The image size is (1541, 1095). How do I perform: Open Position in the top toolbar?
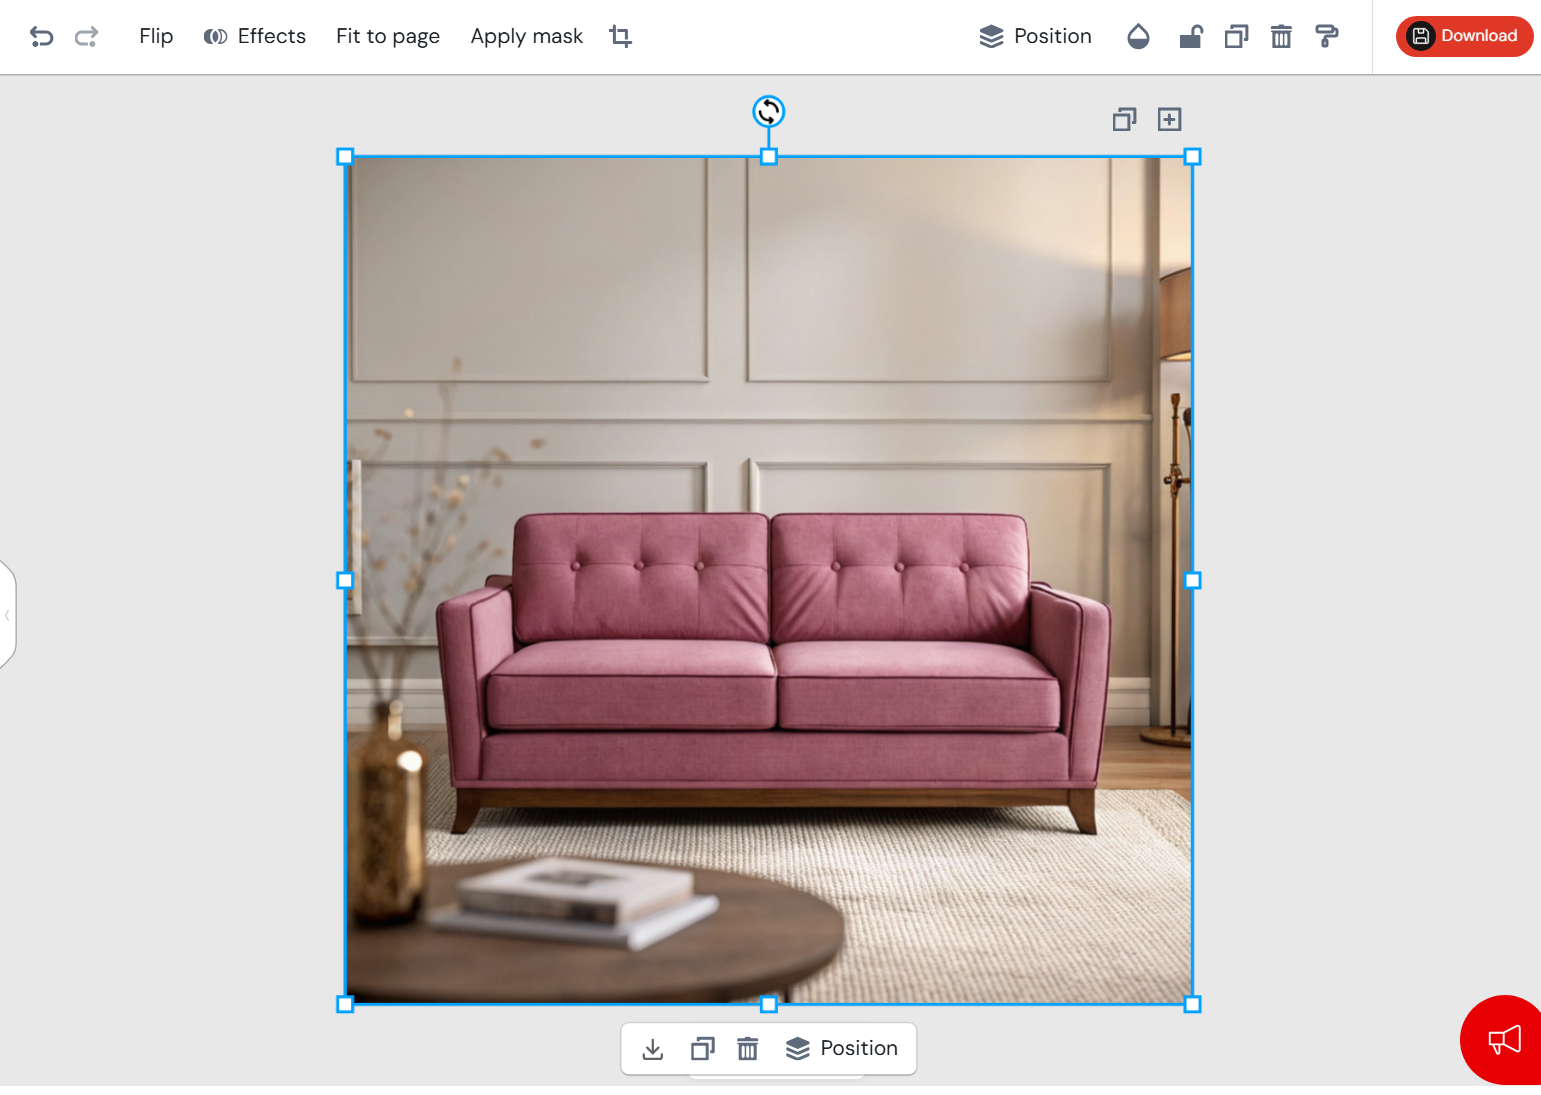1036,36
